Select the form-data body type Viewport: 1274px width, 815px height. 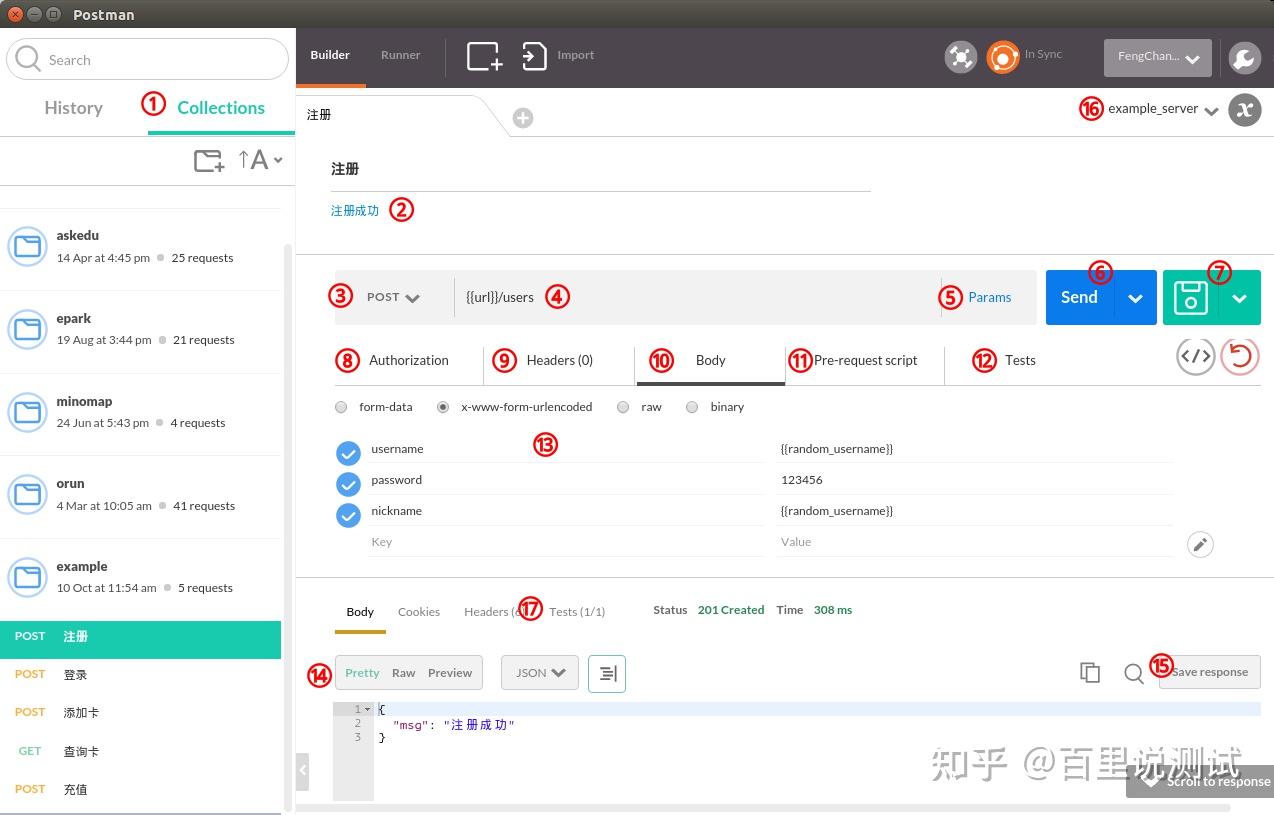click(341, 407)
